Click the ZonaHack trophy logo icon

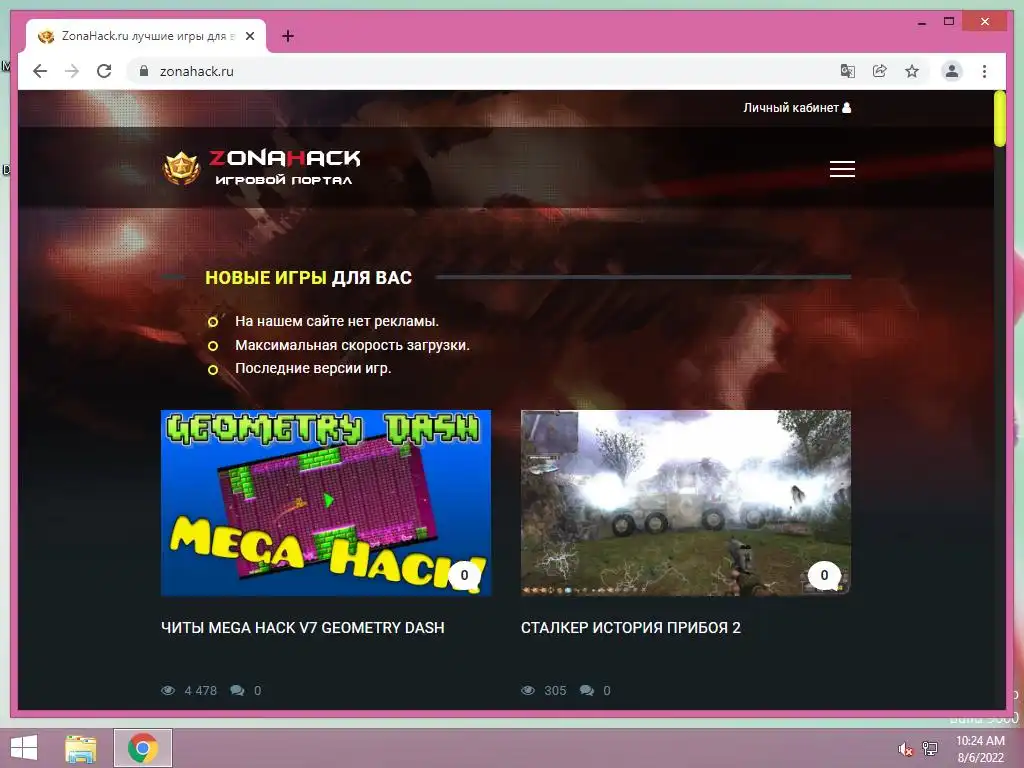point(182,168)
